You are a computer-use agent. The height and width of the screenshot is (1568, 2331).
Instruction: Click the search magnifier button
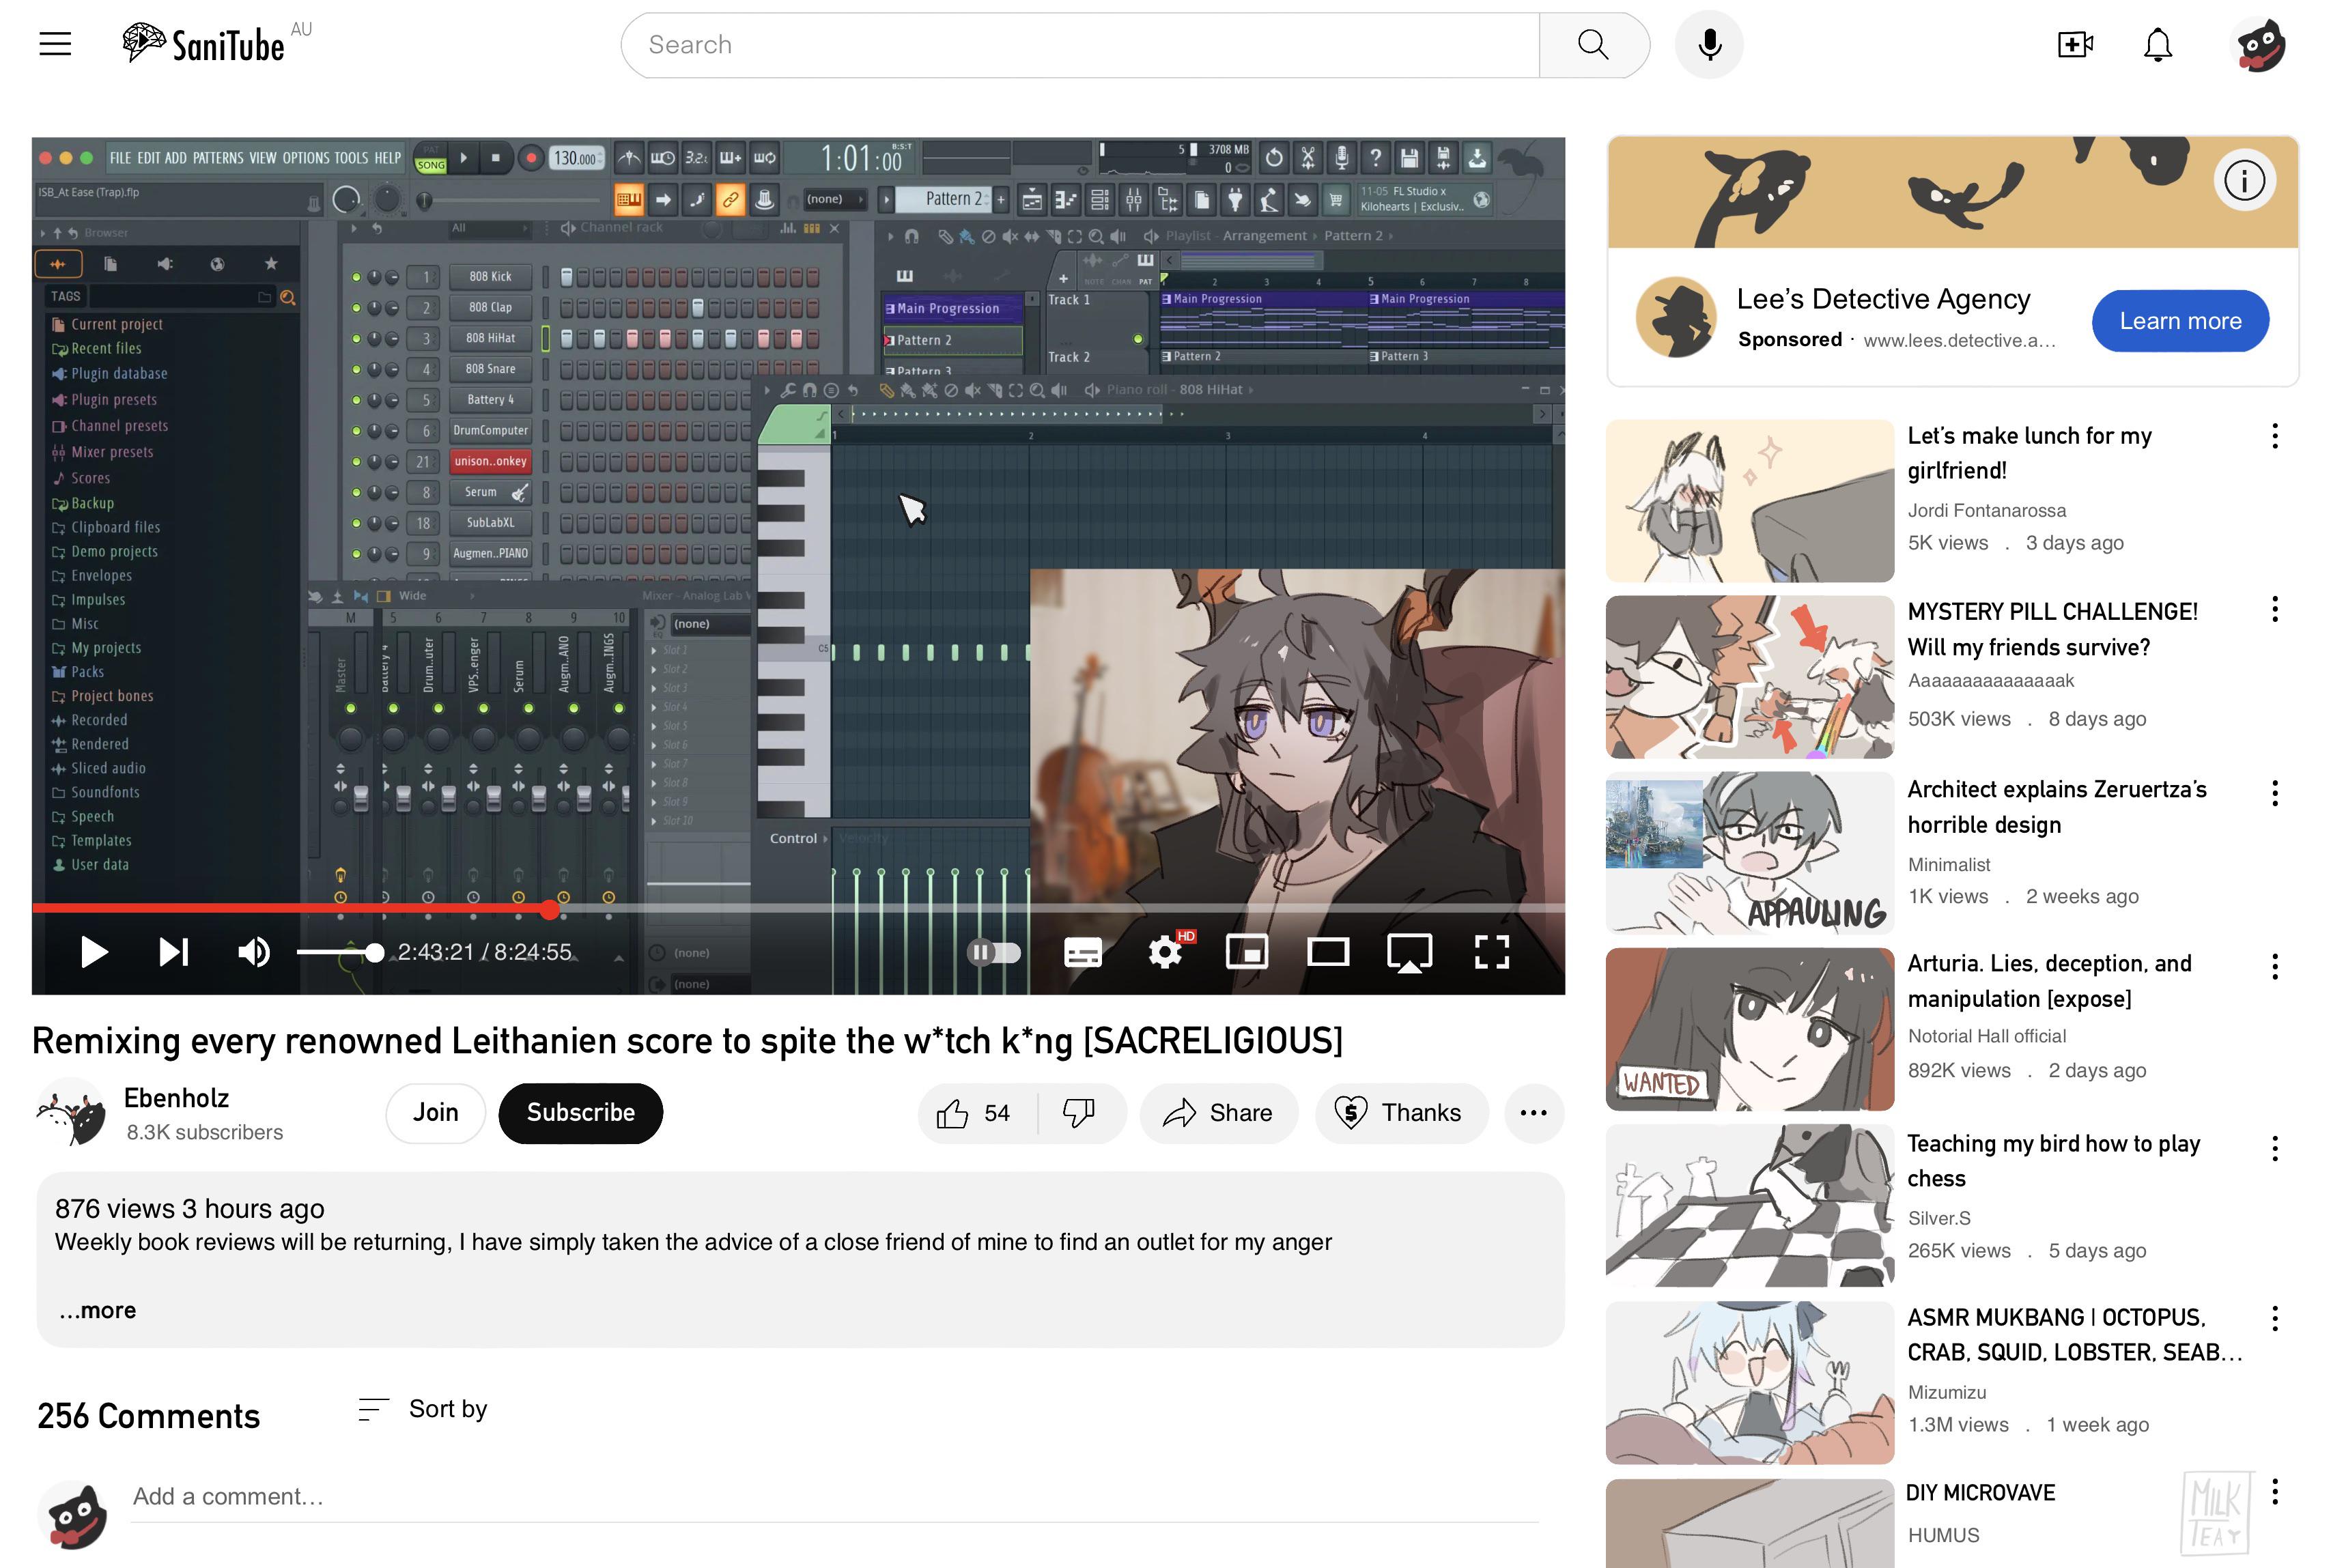click(x=1593, y=45)
